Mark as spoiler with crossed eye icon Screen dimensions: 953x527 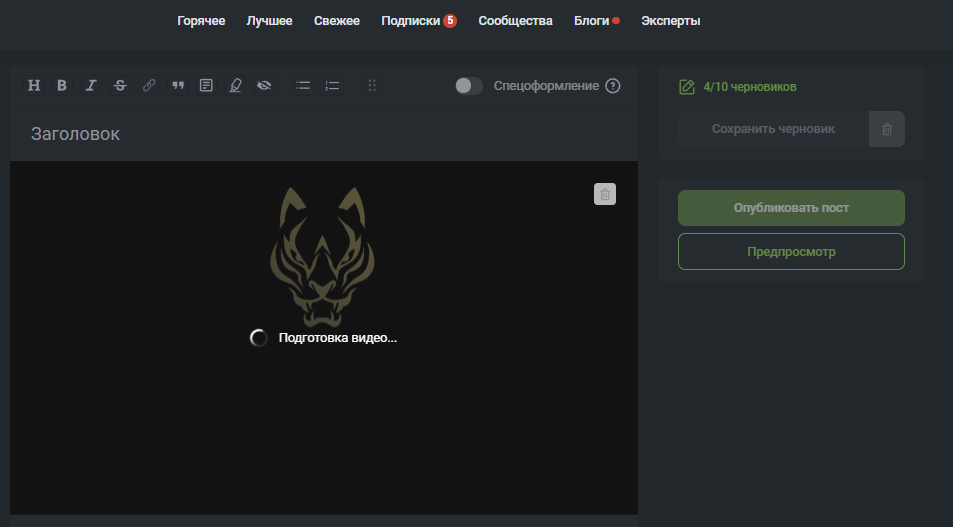tap(264, 86)
